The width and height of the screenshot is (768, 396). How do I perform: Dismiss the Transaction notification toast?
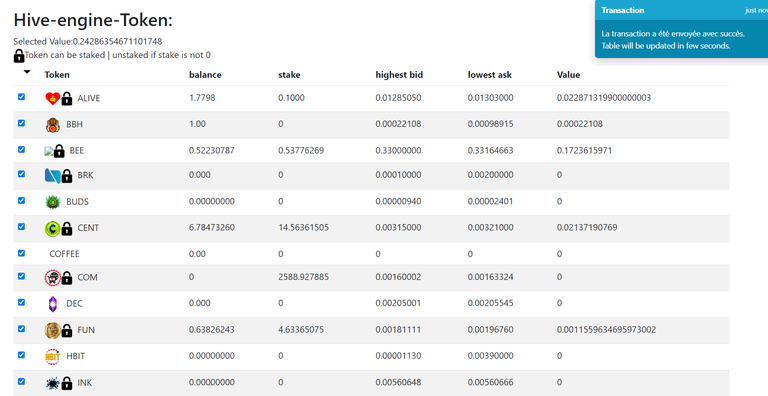[x=681, y=29]
